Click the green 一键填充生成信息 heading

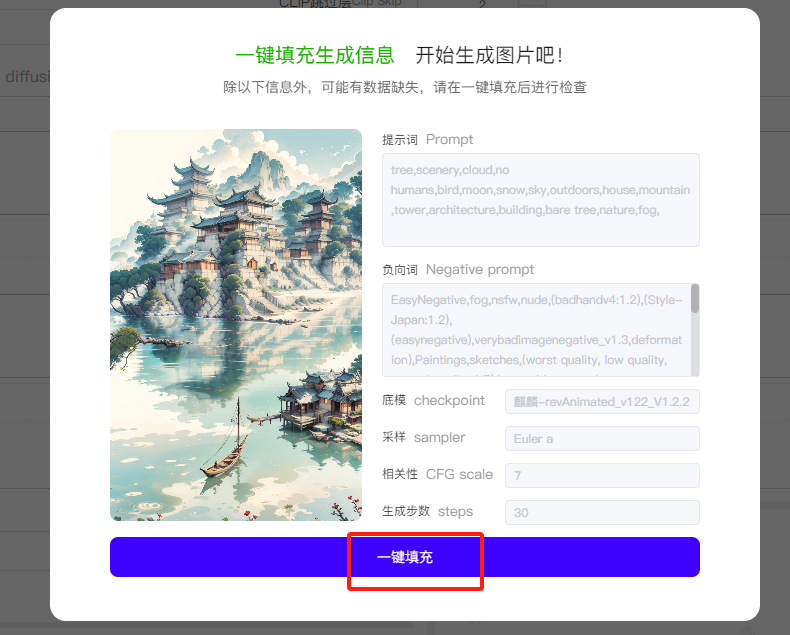point(314,55)
